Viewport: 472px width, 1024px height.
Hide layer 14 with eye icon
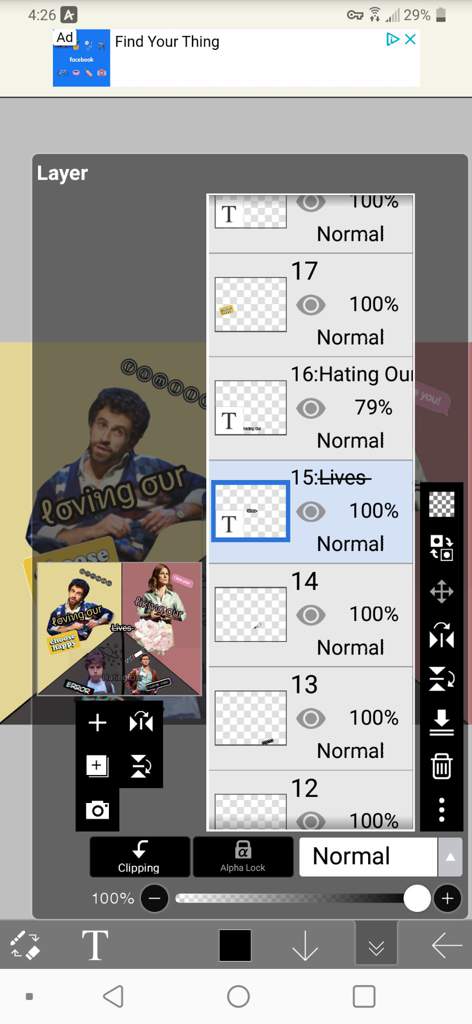point(311,615)
